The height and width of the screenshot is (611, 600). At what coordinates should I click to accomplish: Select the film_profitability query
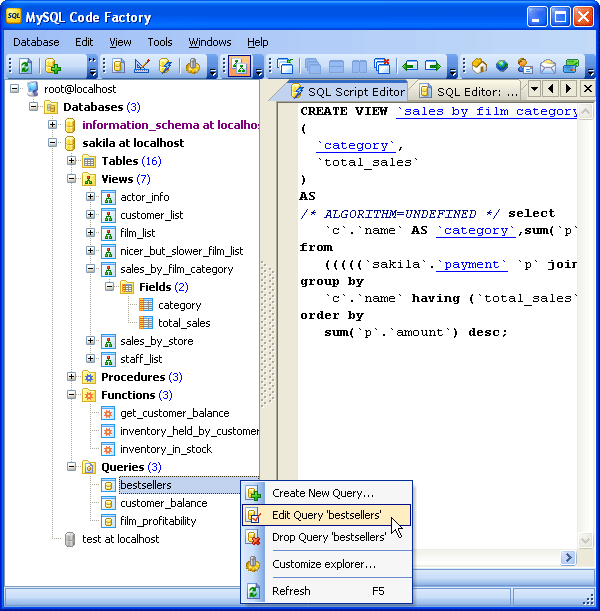158,521
